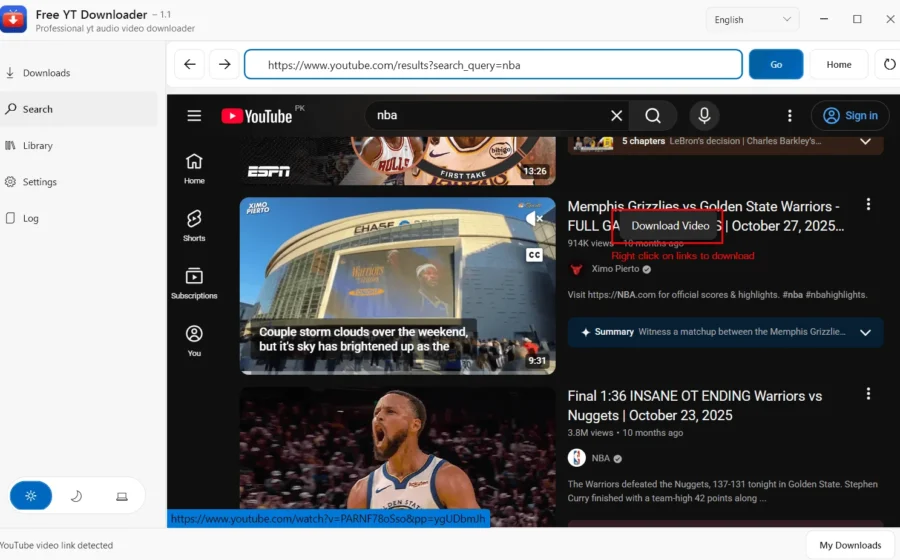Open the English language dropdown
The image size is (900, 560).
tap(752, 20)
